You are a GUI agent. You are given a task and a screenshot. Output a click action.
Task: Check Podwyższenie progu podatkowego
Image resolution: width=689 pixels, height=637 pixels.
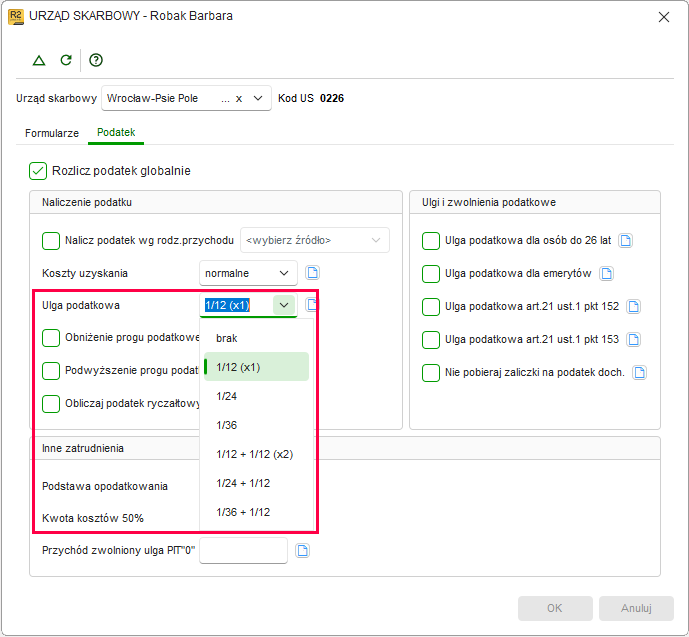(51, 371)
